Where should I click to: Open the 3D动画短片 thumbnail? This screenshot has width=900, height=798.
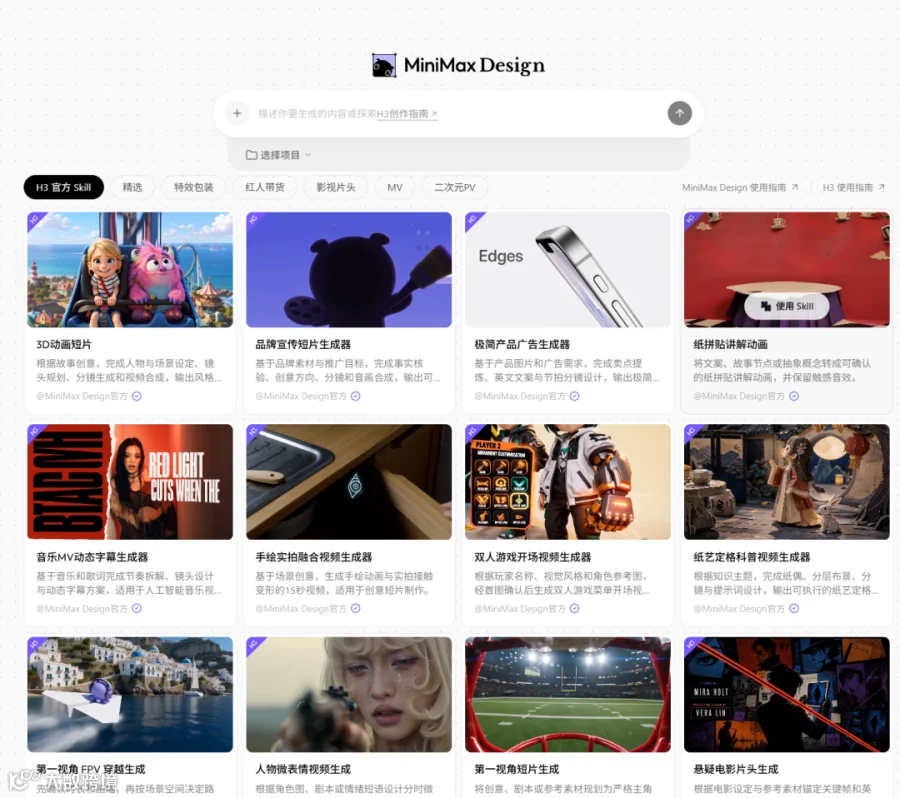(130, 270)
